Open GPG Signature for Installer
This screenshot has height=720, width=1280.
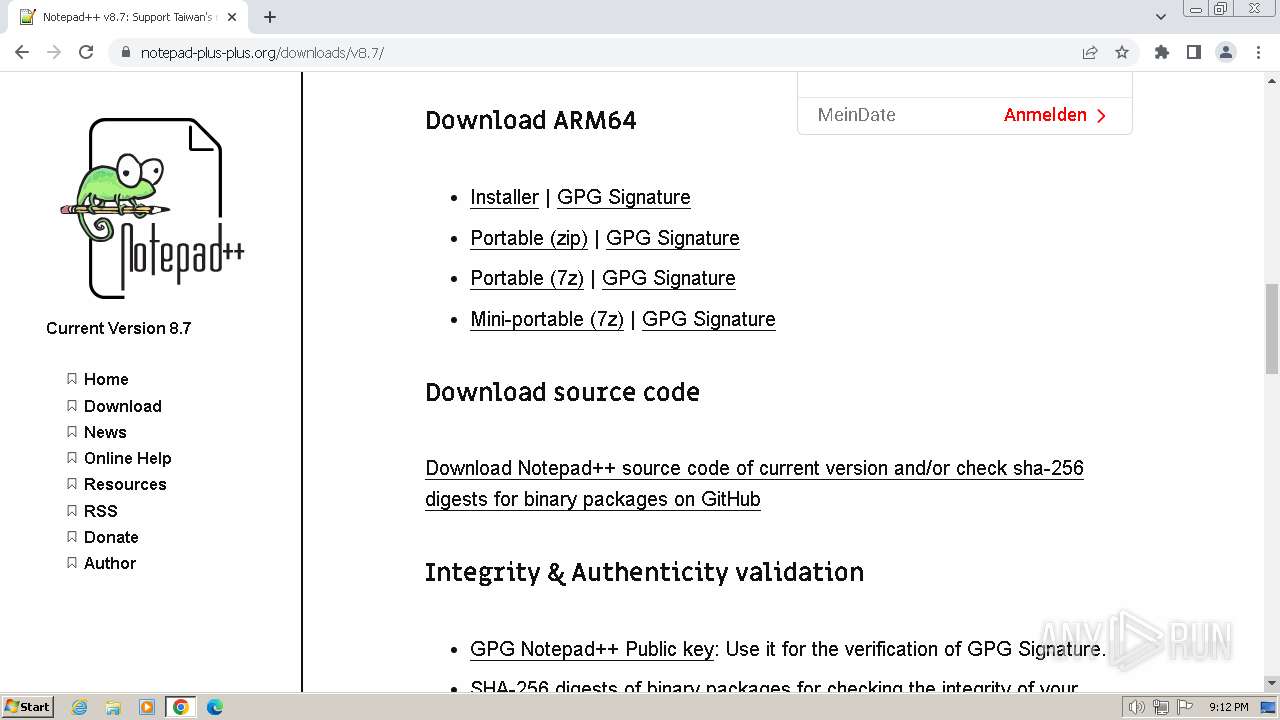tap(624, 197)
